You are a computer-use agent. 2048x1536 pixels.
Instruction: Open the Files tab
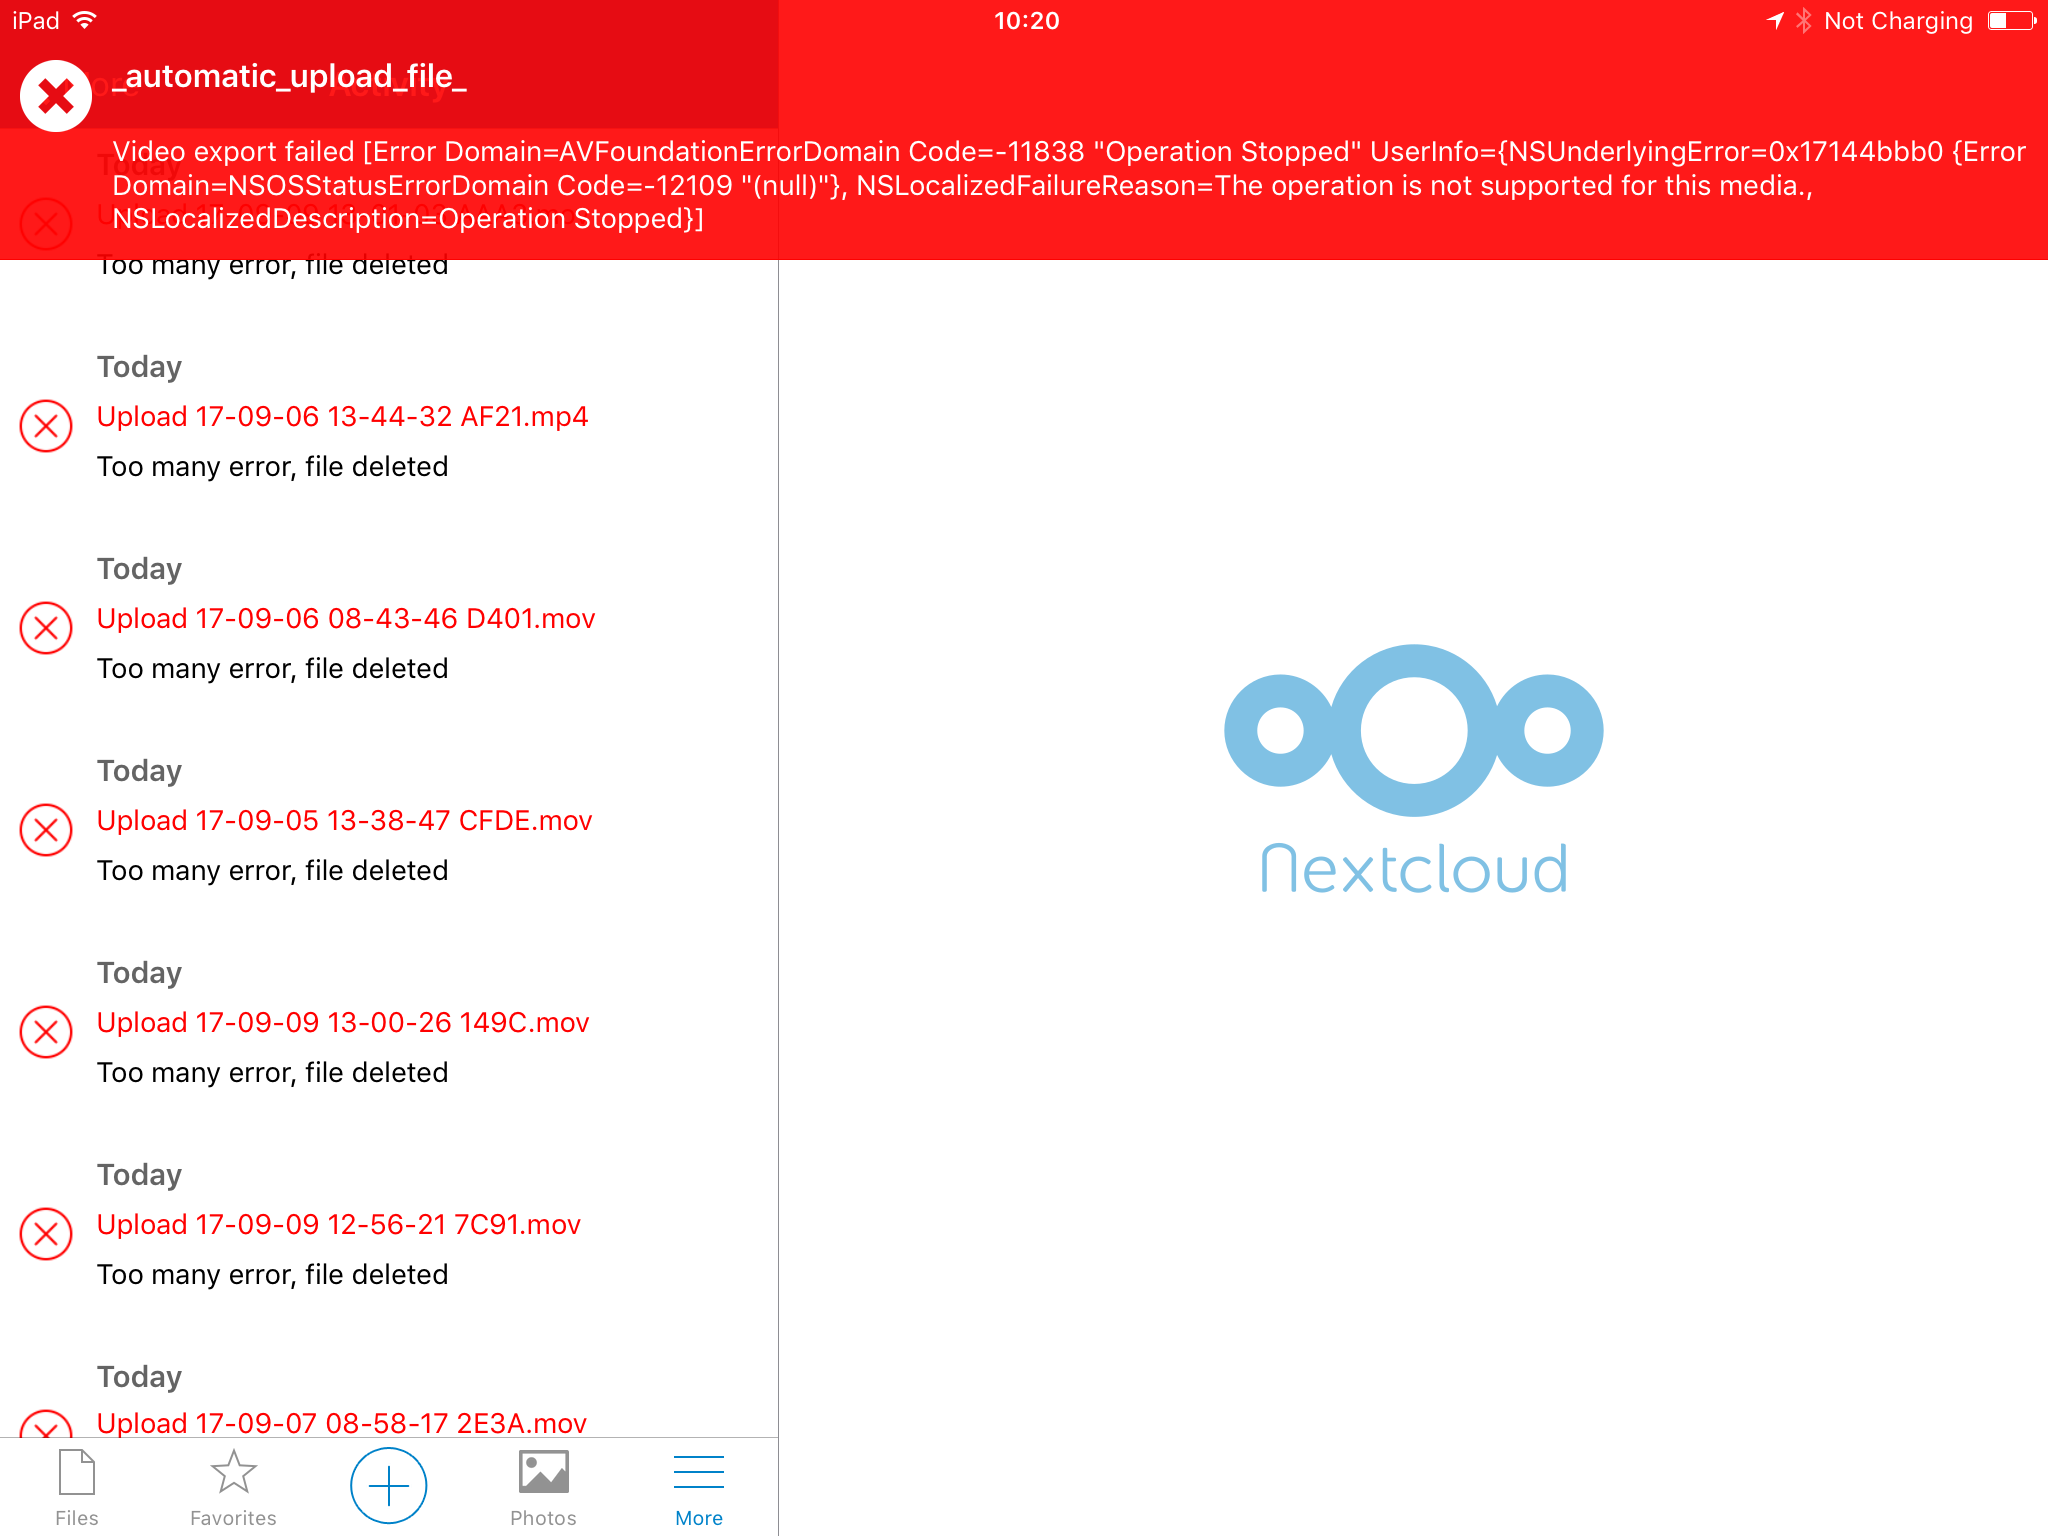[x=77, y=1487]
